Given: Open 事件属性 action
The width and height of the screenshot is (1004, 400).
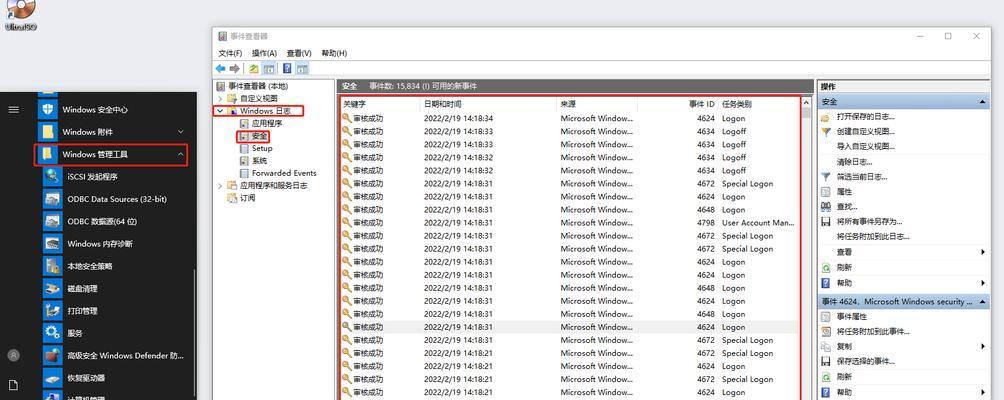Looking at the screenshot, I should pyautogui.click(x=852, y=316).
